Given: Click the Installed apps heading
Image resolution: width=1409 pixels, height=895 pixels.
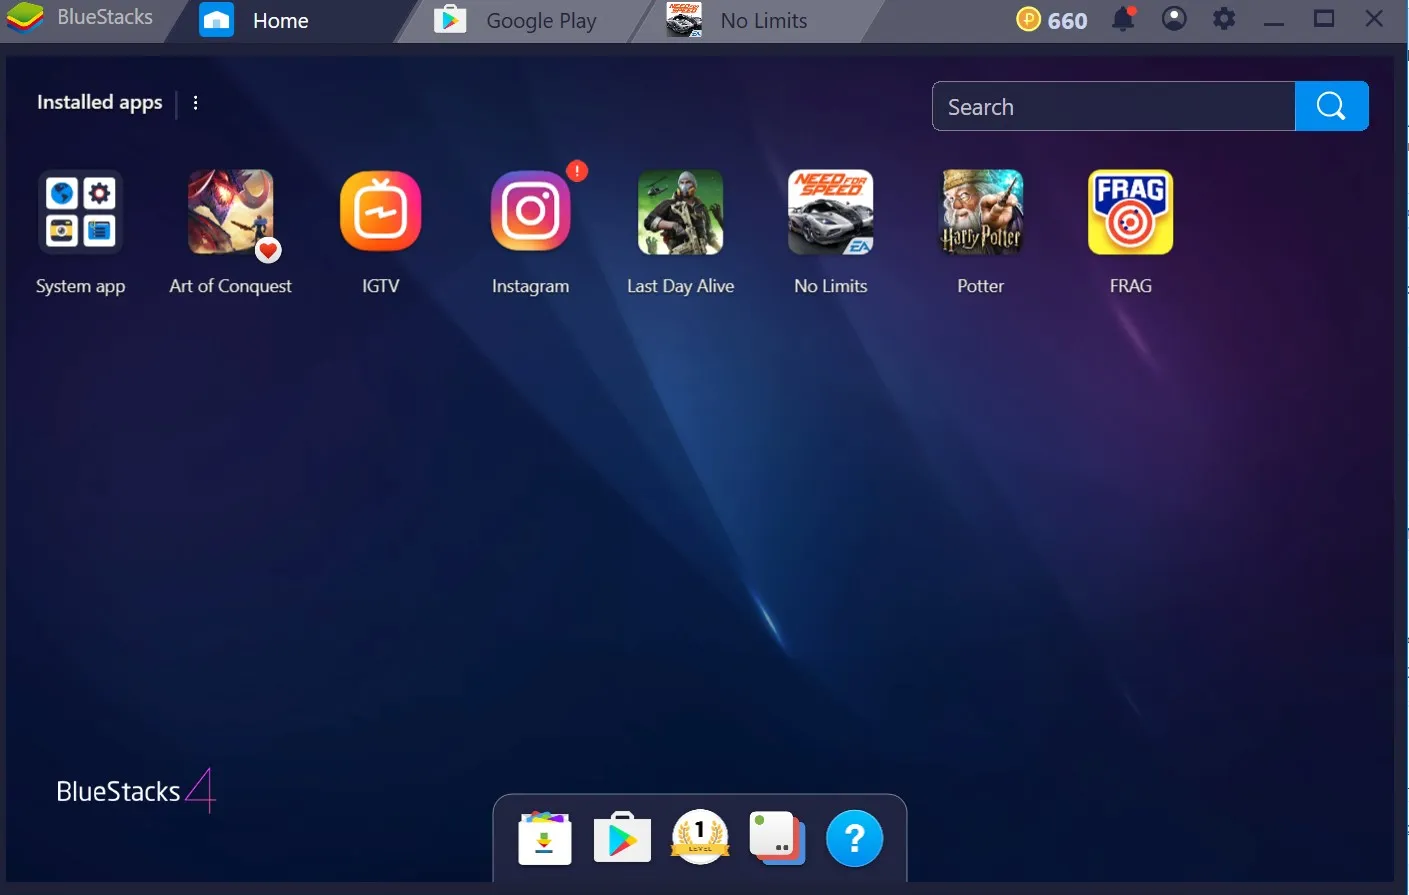Looking at the screenshot, I should pos(99,102).
